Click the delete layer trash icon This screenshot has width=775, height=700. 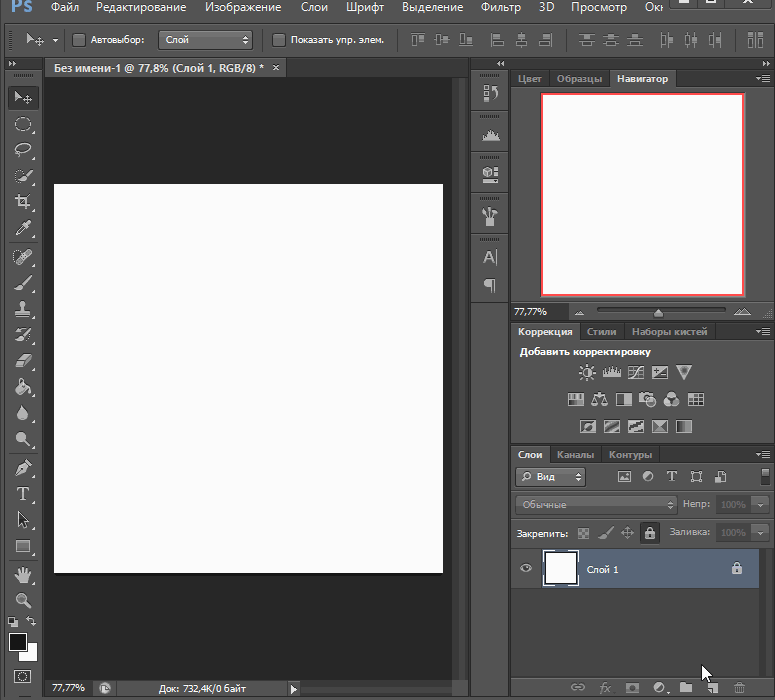point(739,688)
